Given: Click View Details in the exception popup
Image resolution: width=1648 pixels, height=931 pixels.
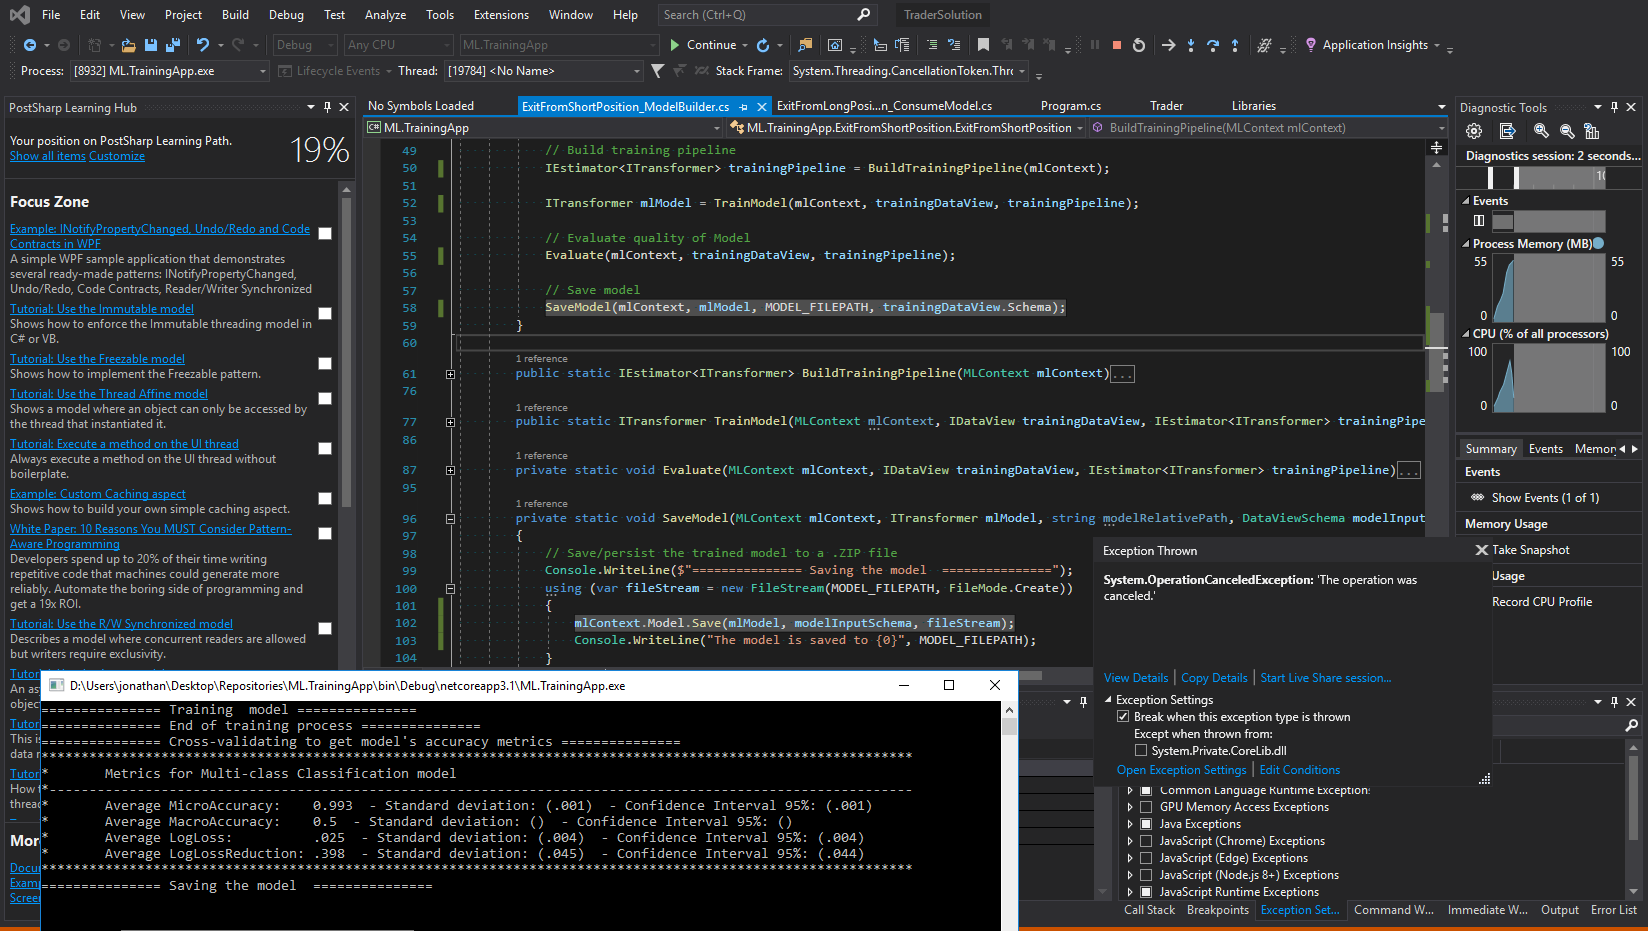Looking at the screenshot, I should click(x=1135, y=677).
